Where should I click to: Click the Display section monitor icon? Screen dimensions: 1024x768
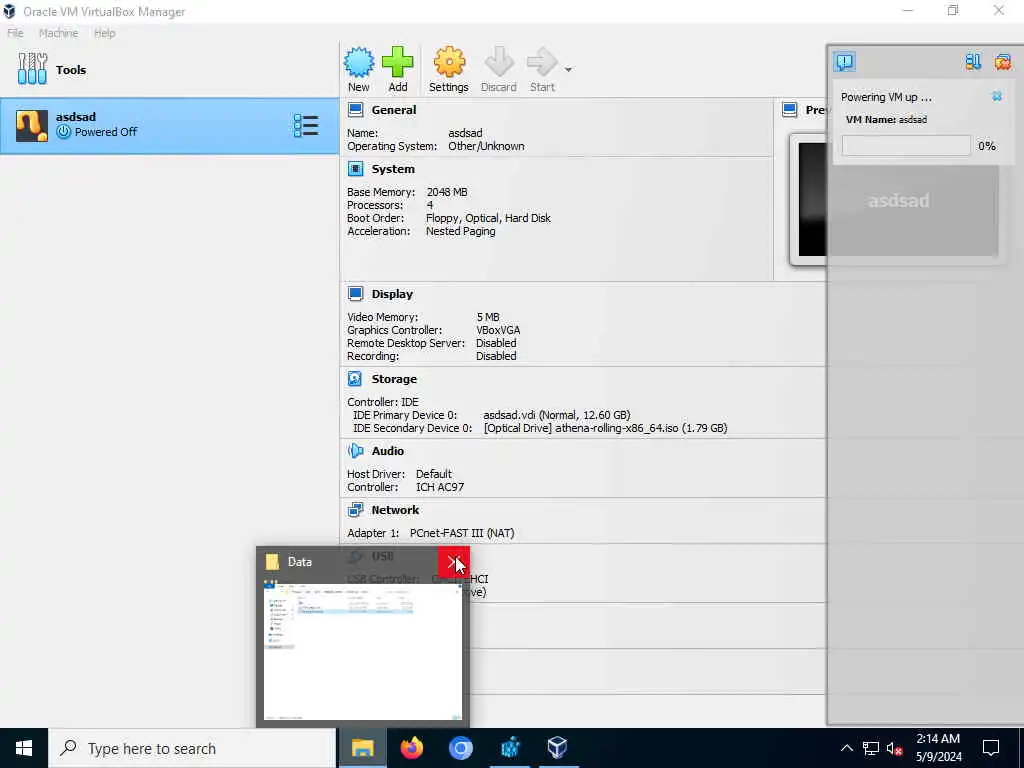point(355,294)
